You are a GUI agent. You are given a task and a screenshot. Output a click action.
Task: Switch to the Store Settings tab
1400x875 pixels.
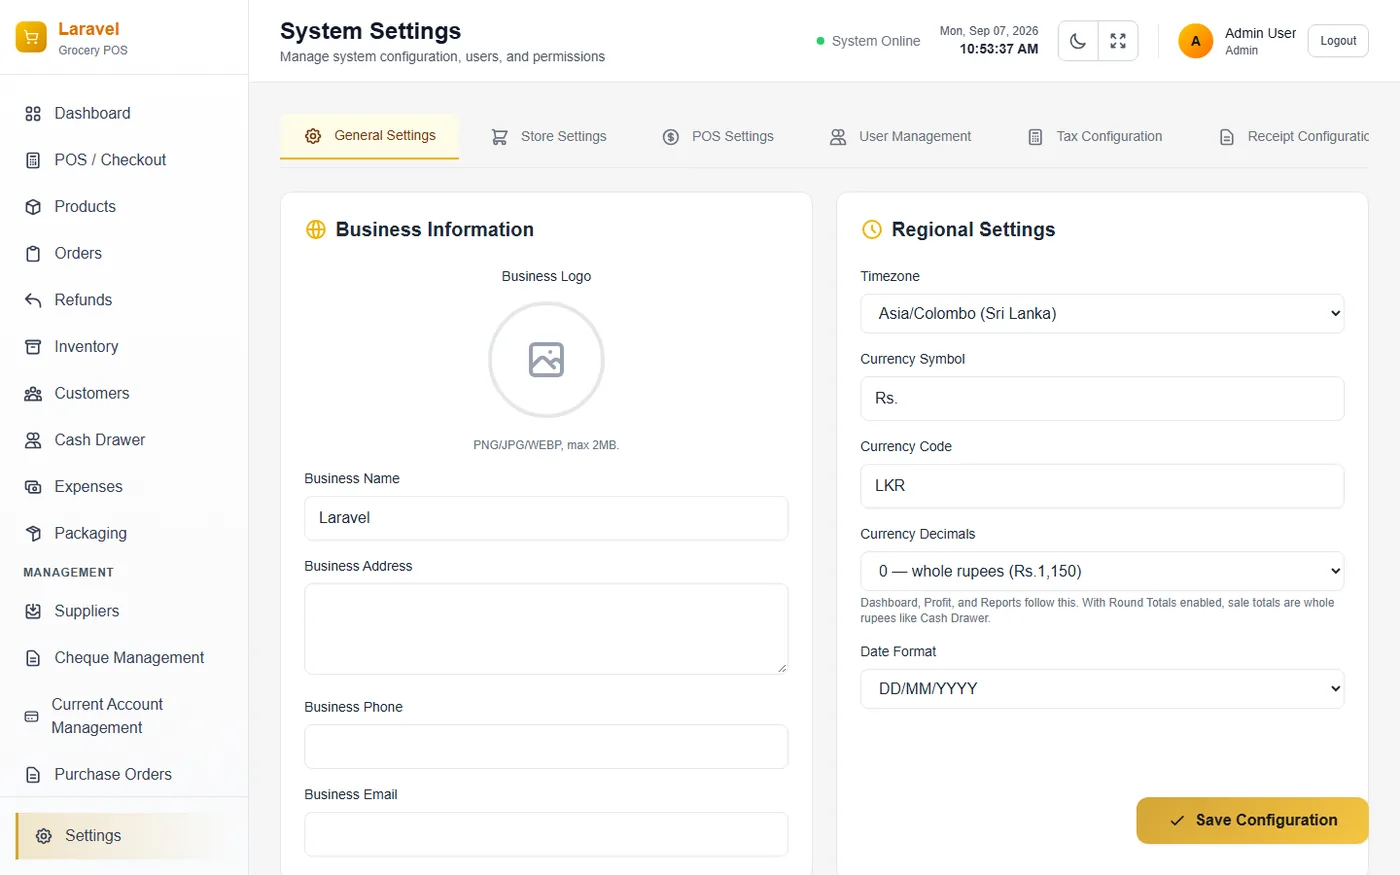point(549,137)
